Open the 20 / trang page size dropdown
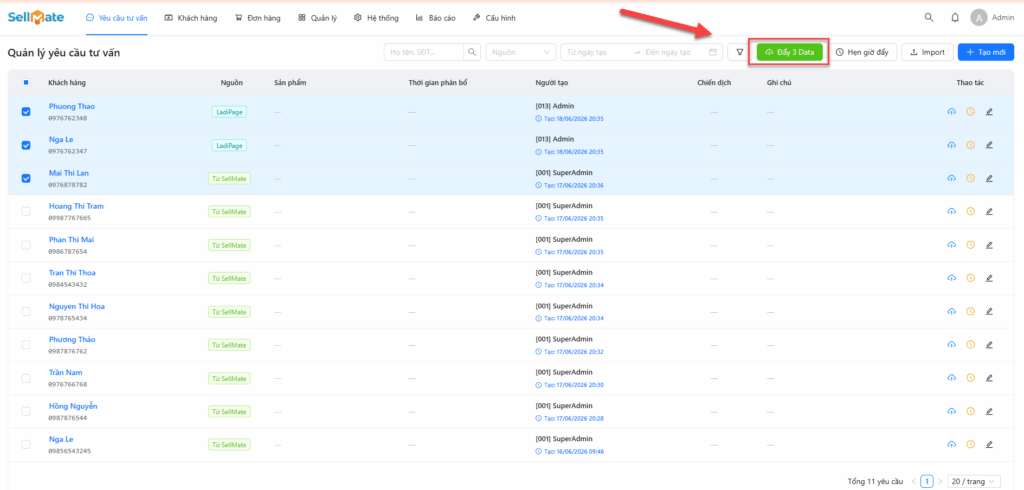The width and height of the screenshot is (1024, 490). coord(974,482)
